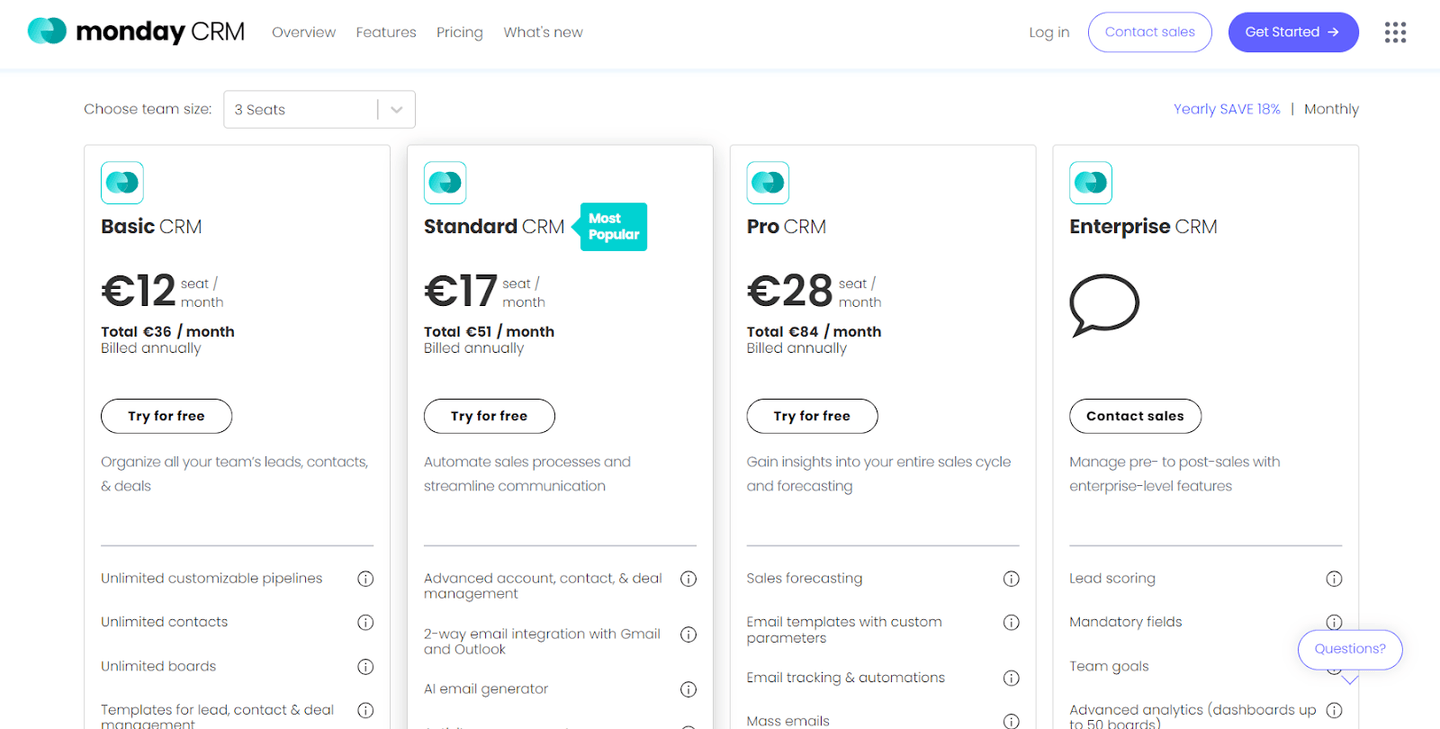Open the What's new nav item
This screenshot has height=729, width=1440.
pos(543,32)
